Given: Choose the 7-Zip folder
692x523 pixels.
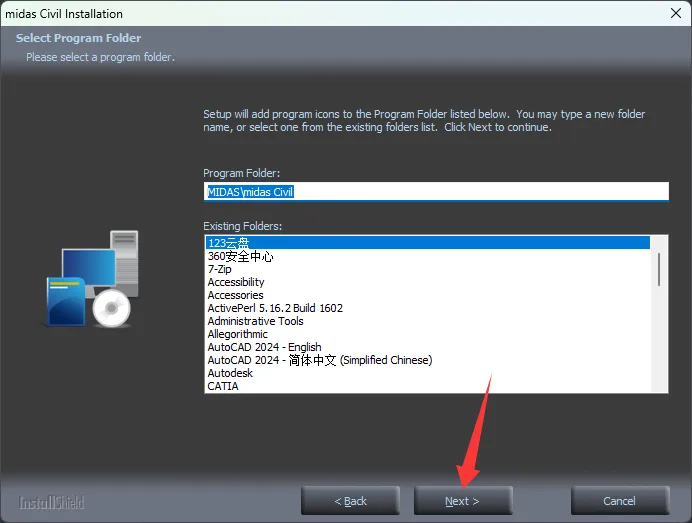Looking at the screenshot, I should (x=428, y=269).
